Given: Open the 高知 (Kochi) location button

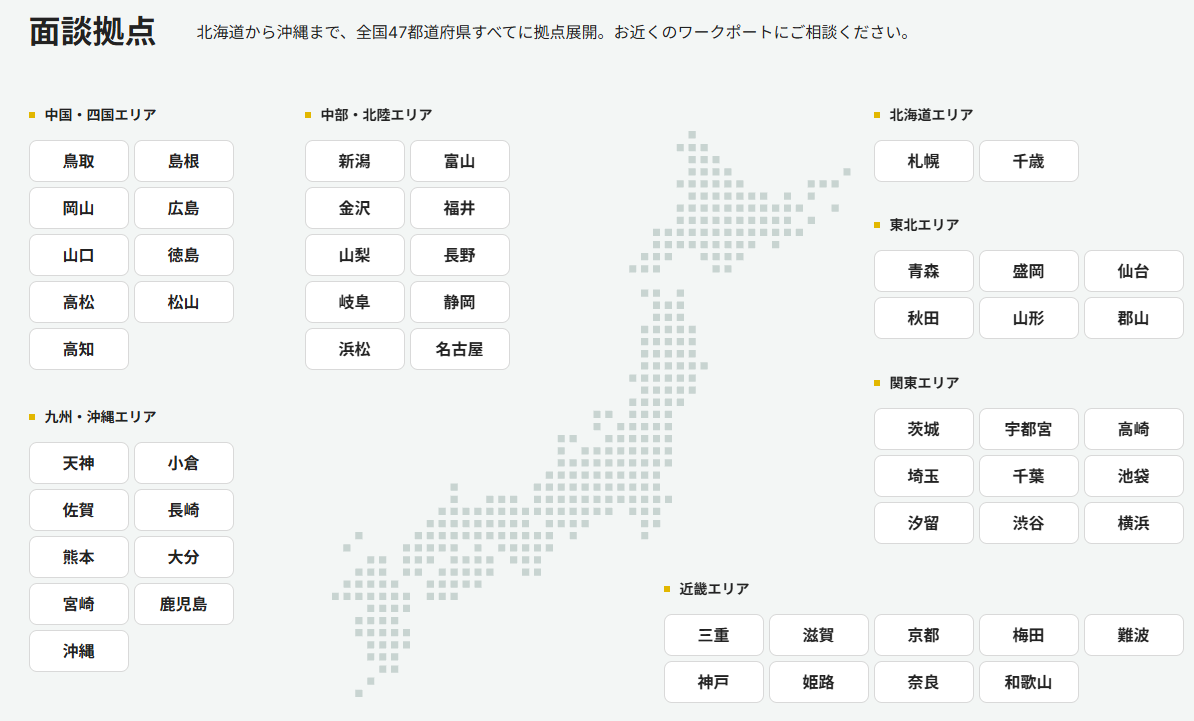Looking at the screenshot, I should (x=78, y=349).
